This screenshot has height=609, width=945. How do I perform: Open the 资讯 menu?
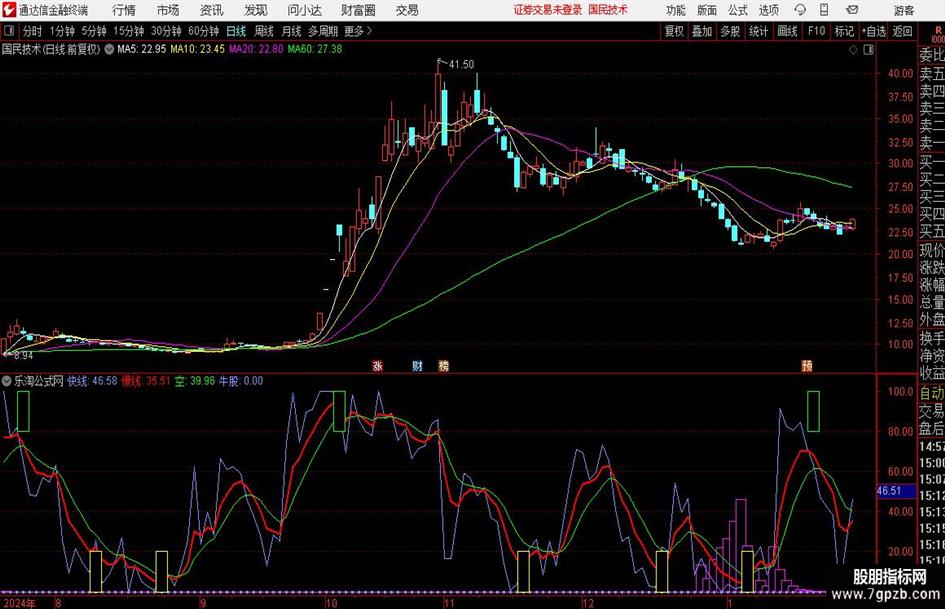point(212,10)
